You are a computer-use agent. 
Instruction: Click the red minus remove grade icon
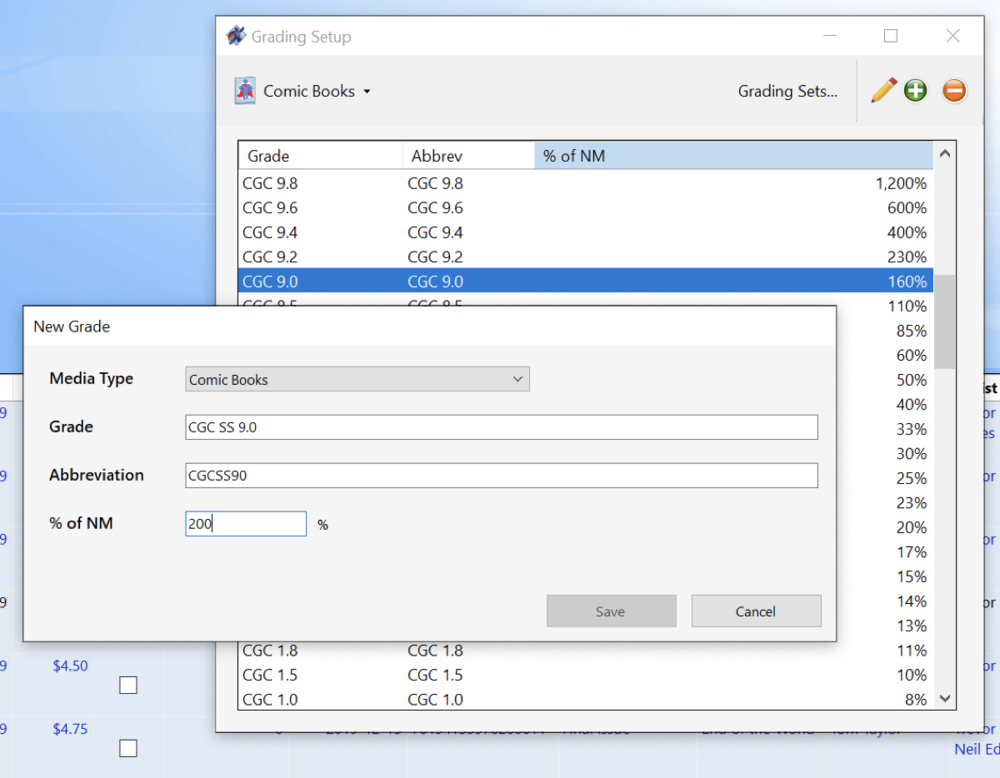pos(954,91)
